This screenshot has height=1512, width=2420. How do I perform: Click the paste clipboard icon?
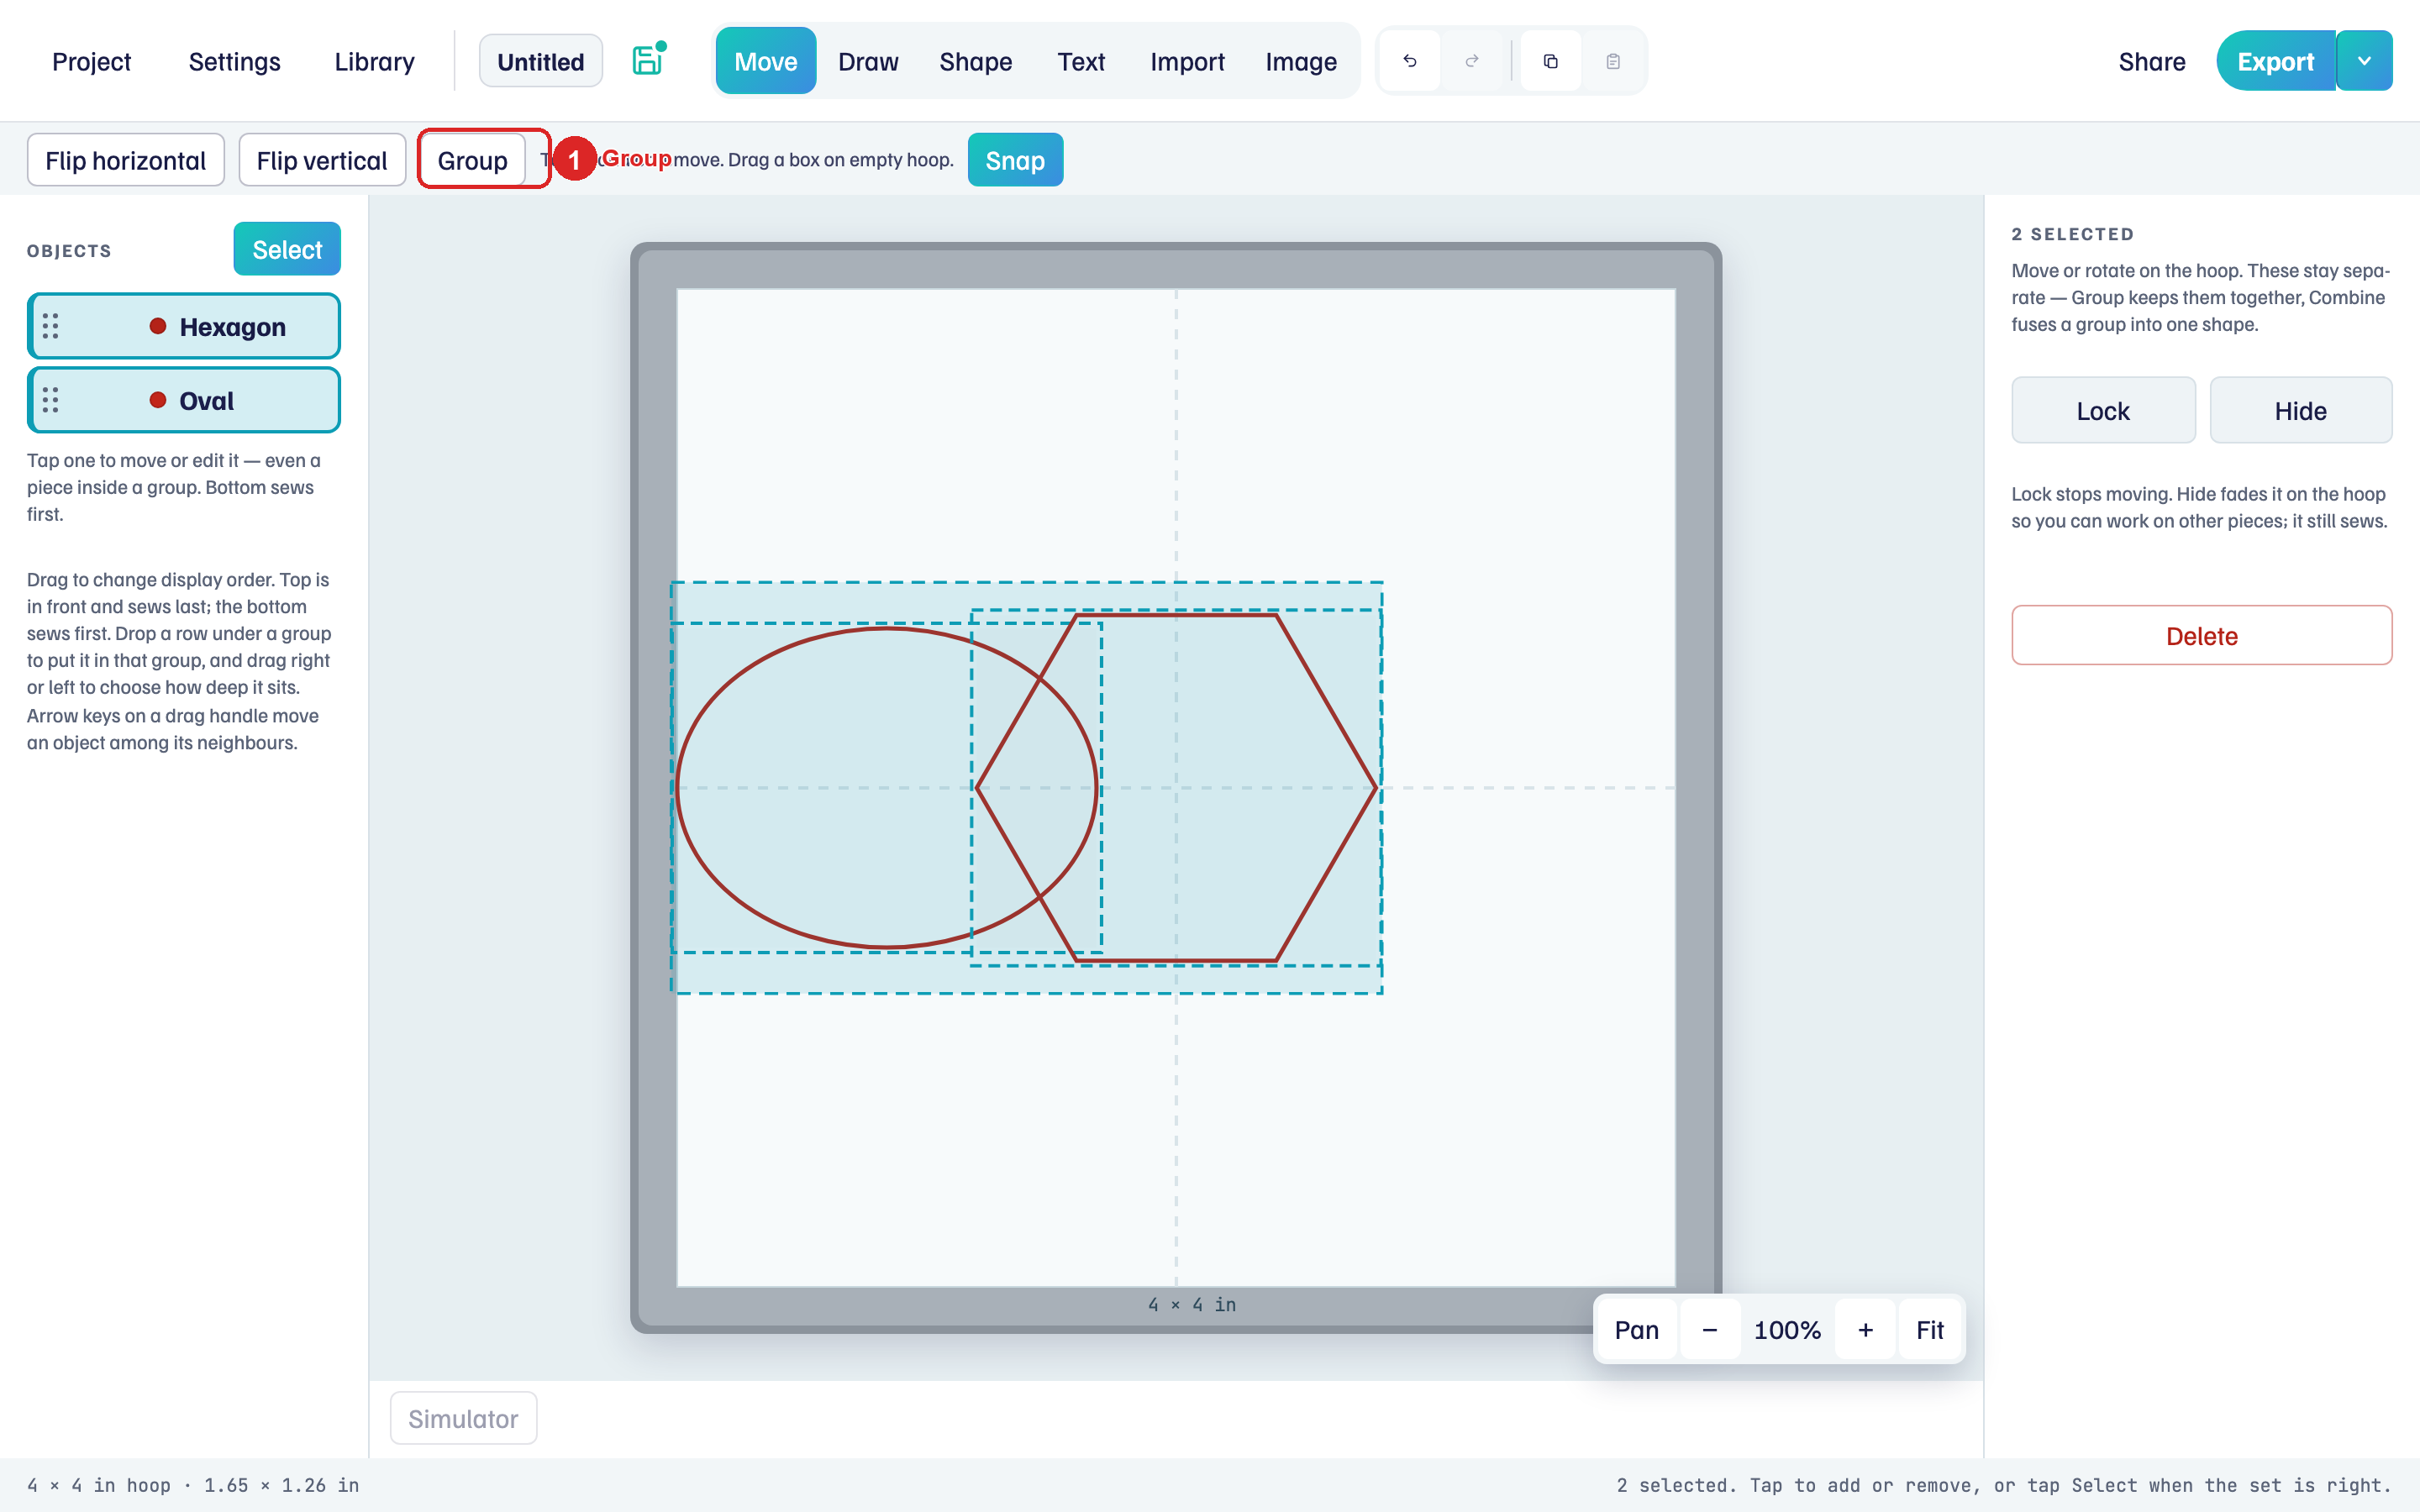[x=1613, y=61]
